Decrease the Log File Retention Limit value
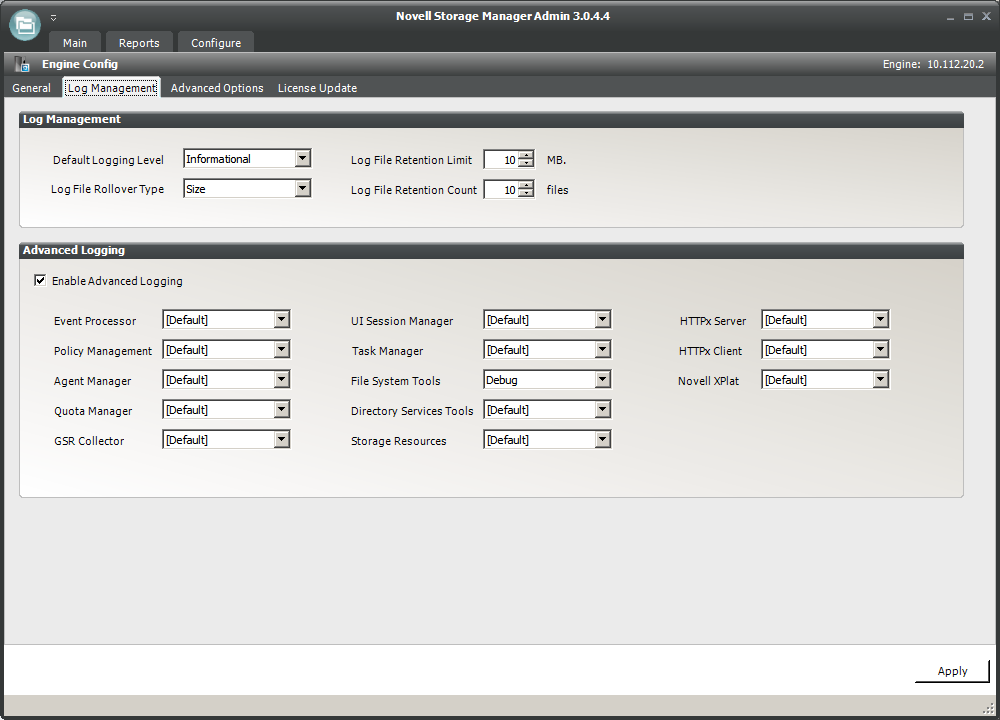The width and height of the screenshot is (1000, 720). tap(526, 163)
